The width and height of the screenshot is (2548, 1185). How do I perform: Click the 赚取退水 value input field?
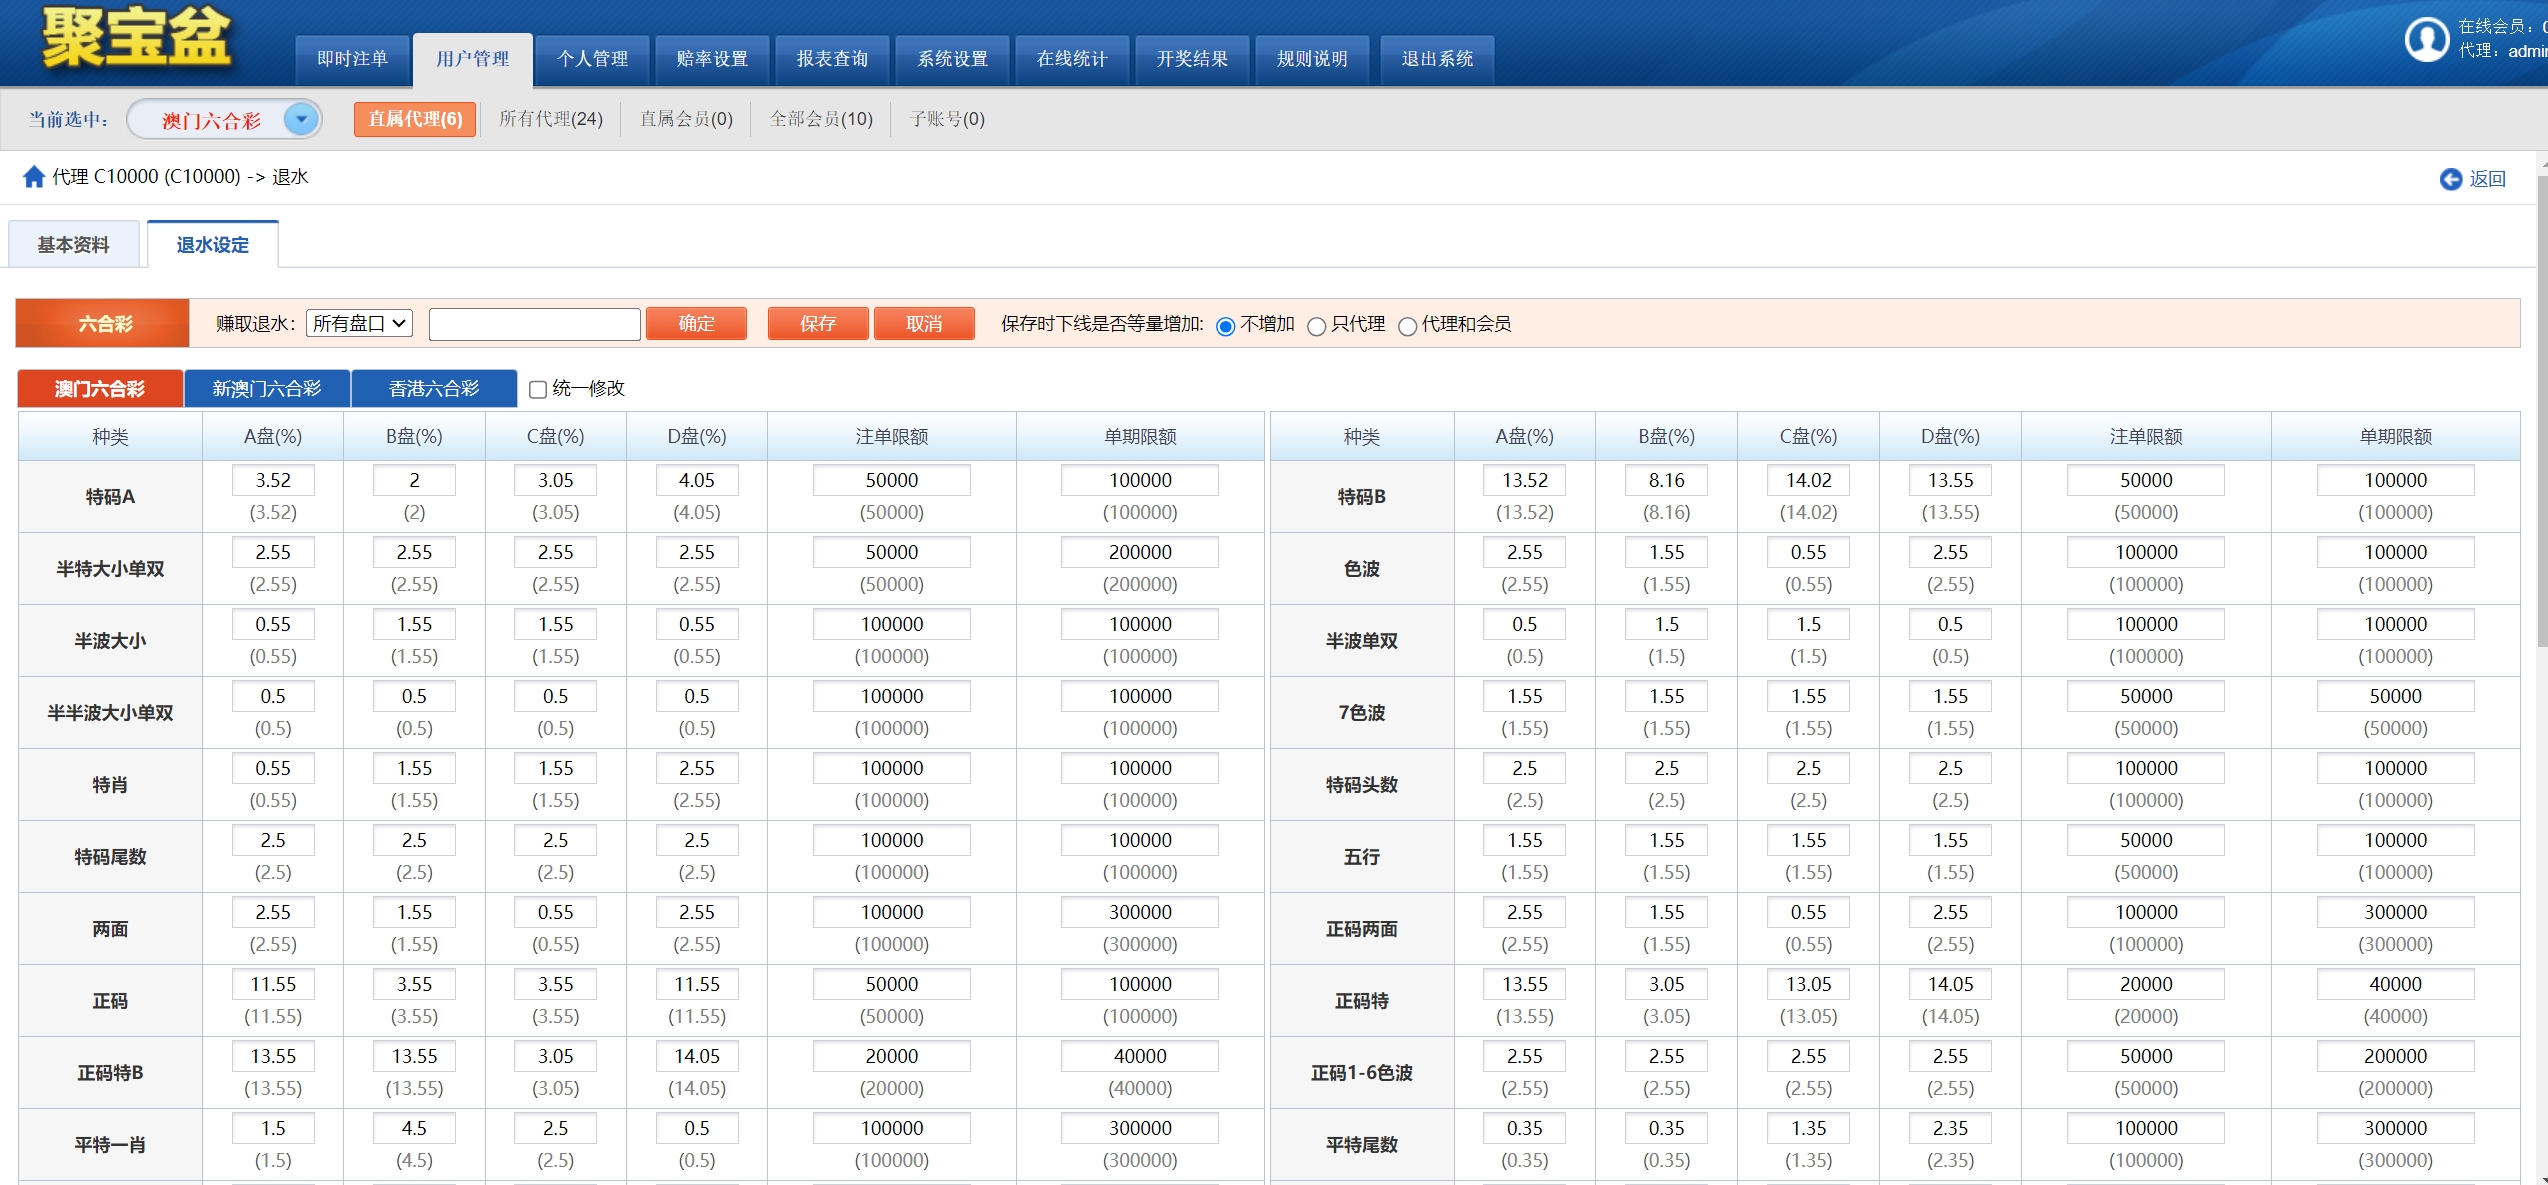[x=534, y=324]
